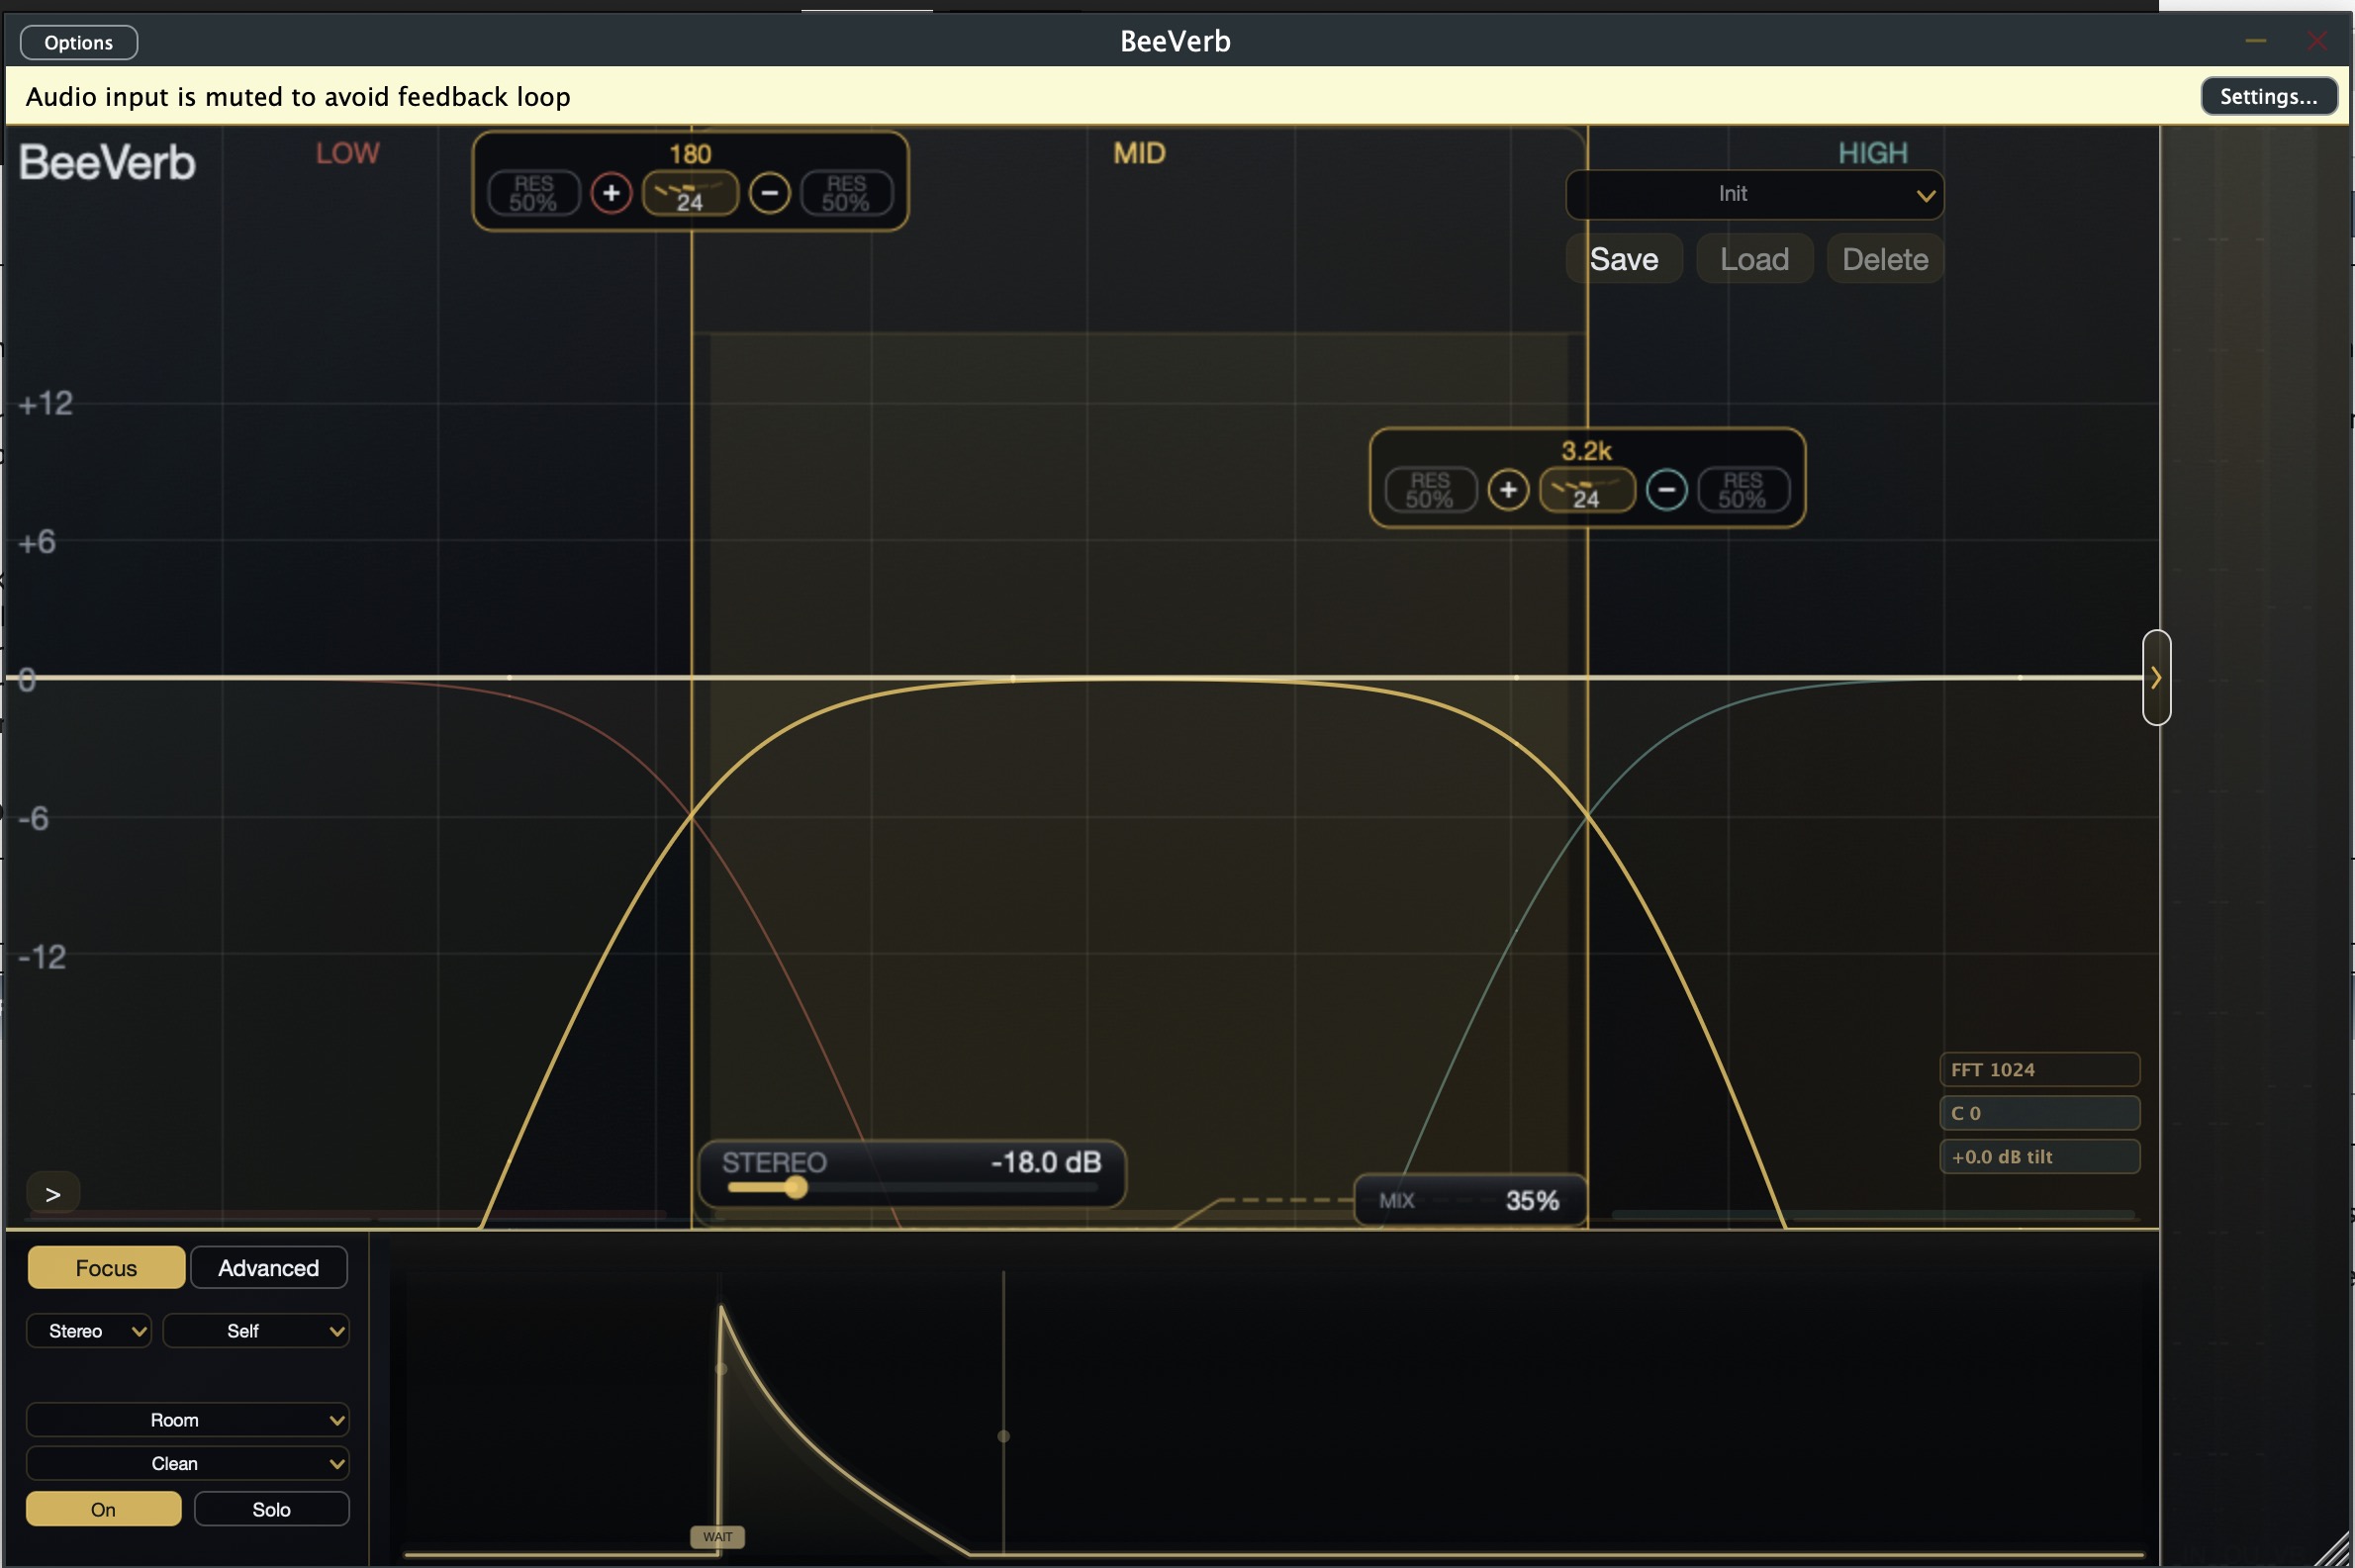Image resolution: width=2355 pixels, height=1568 pixels.
Task: Click the BeeVerb logo
Action: 107,162
